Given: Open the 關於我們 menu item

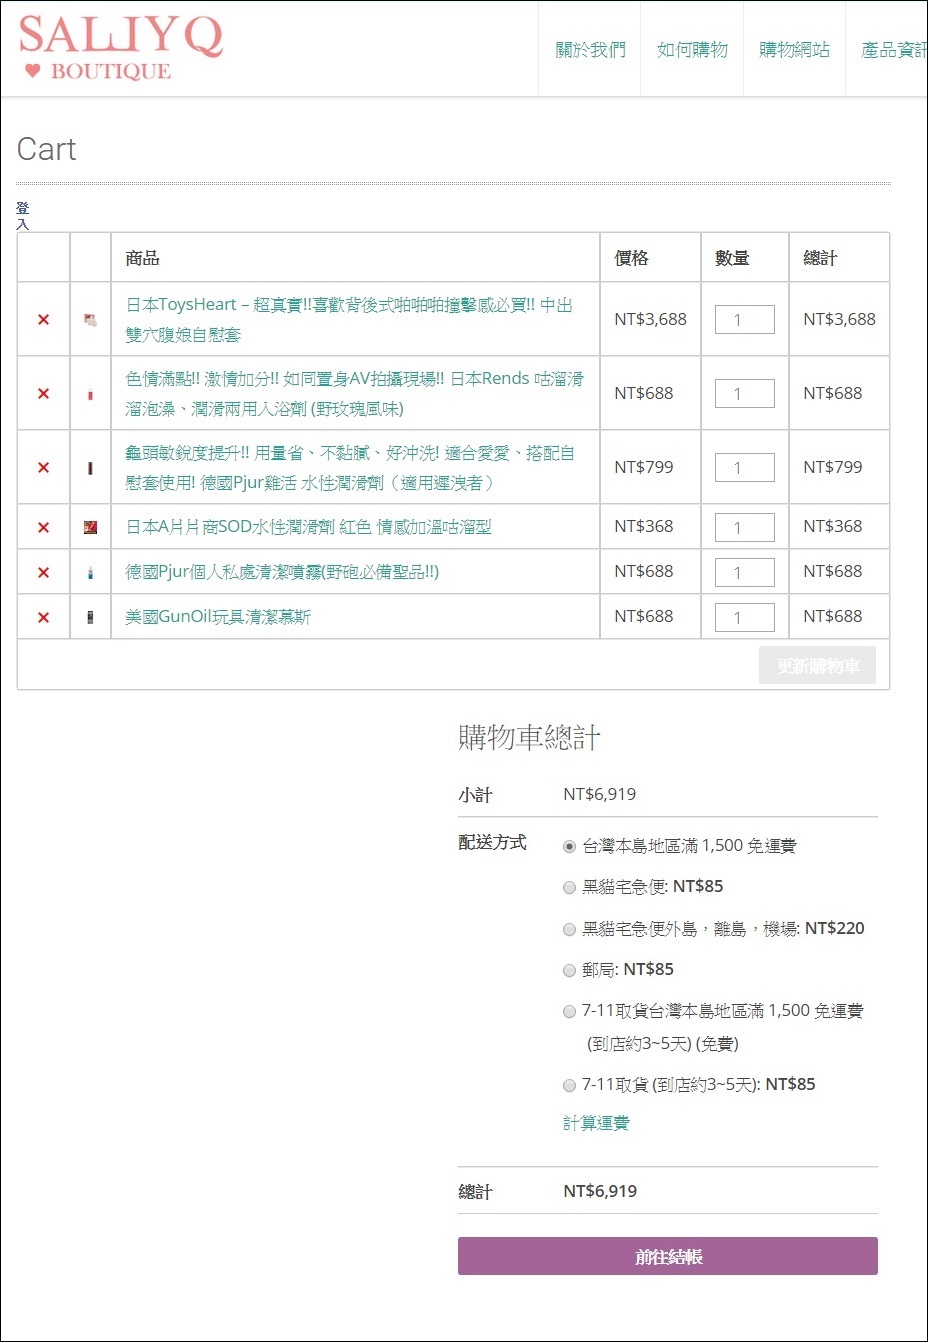Looking at the screenshot, I should click(x=590, y=49).
